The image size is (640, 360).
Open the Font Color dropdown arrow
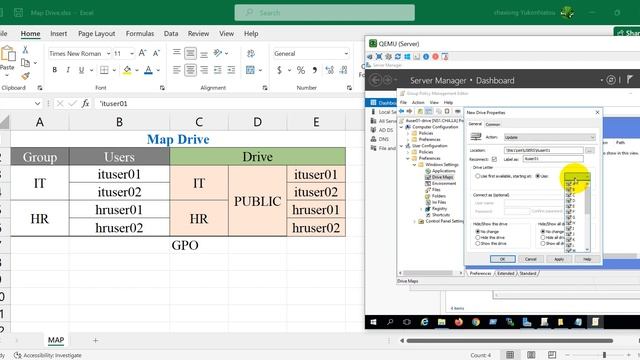158,70
